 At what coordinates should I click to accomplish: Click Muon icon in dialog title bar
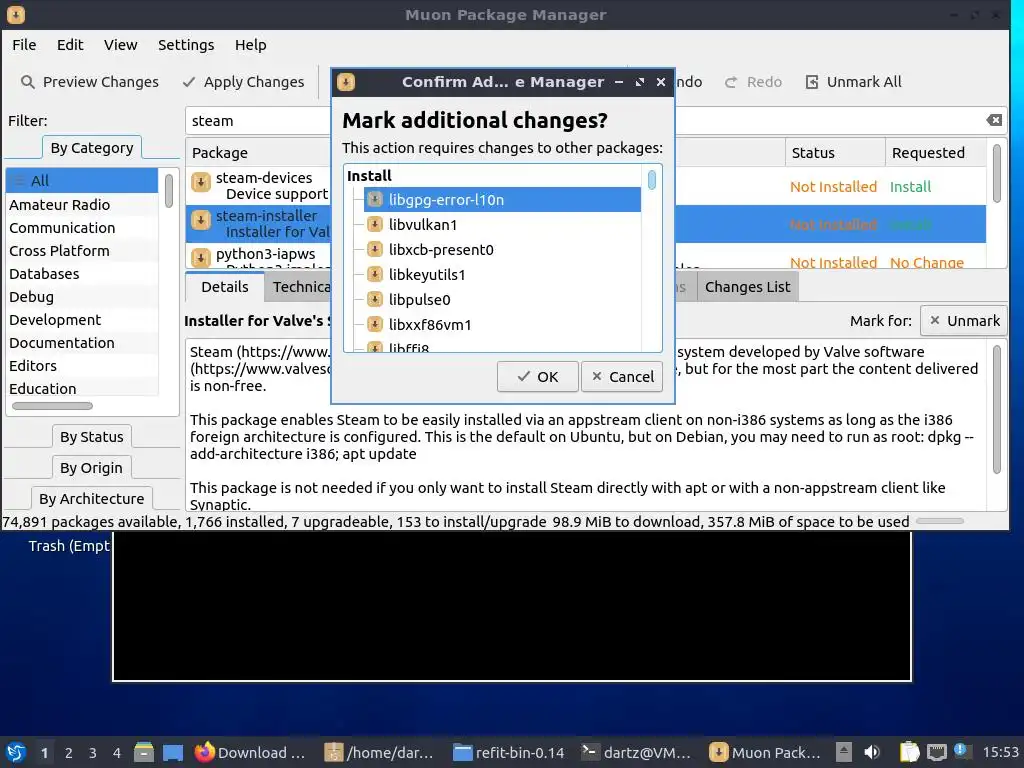(345, 82)
